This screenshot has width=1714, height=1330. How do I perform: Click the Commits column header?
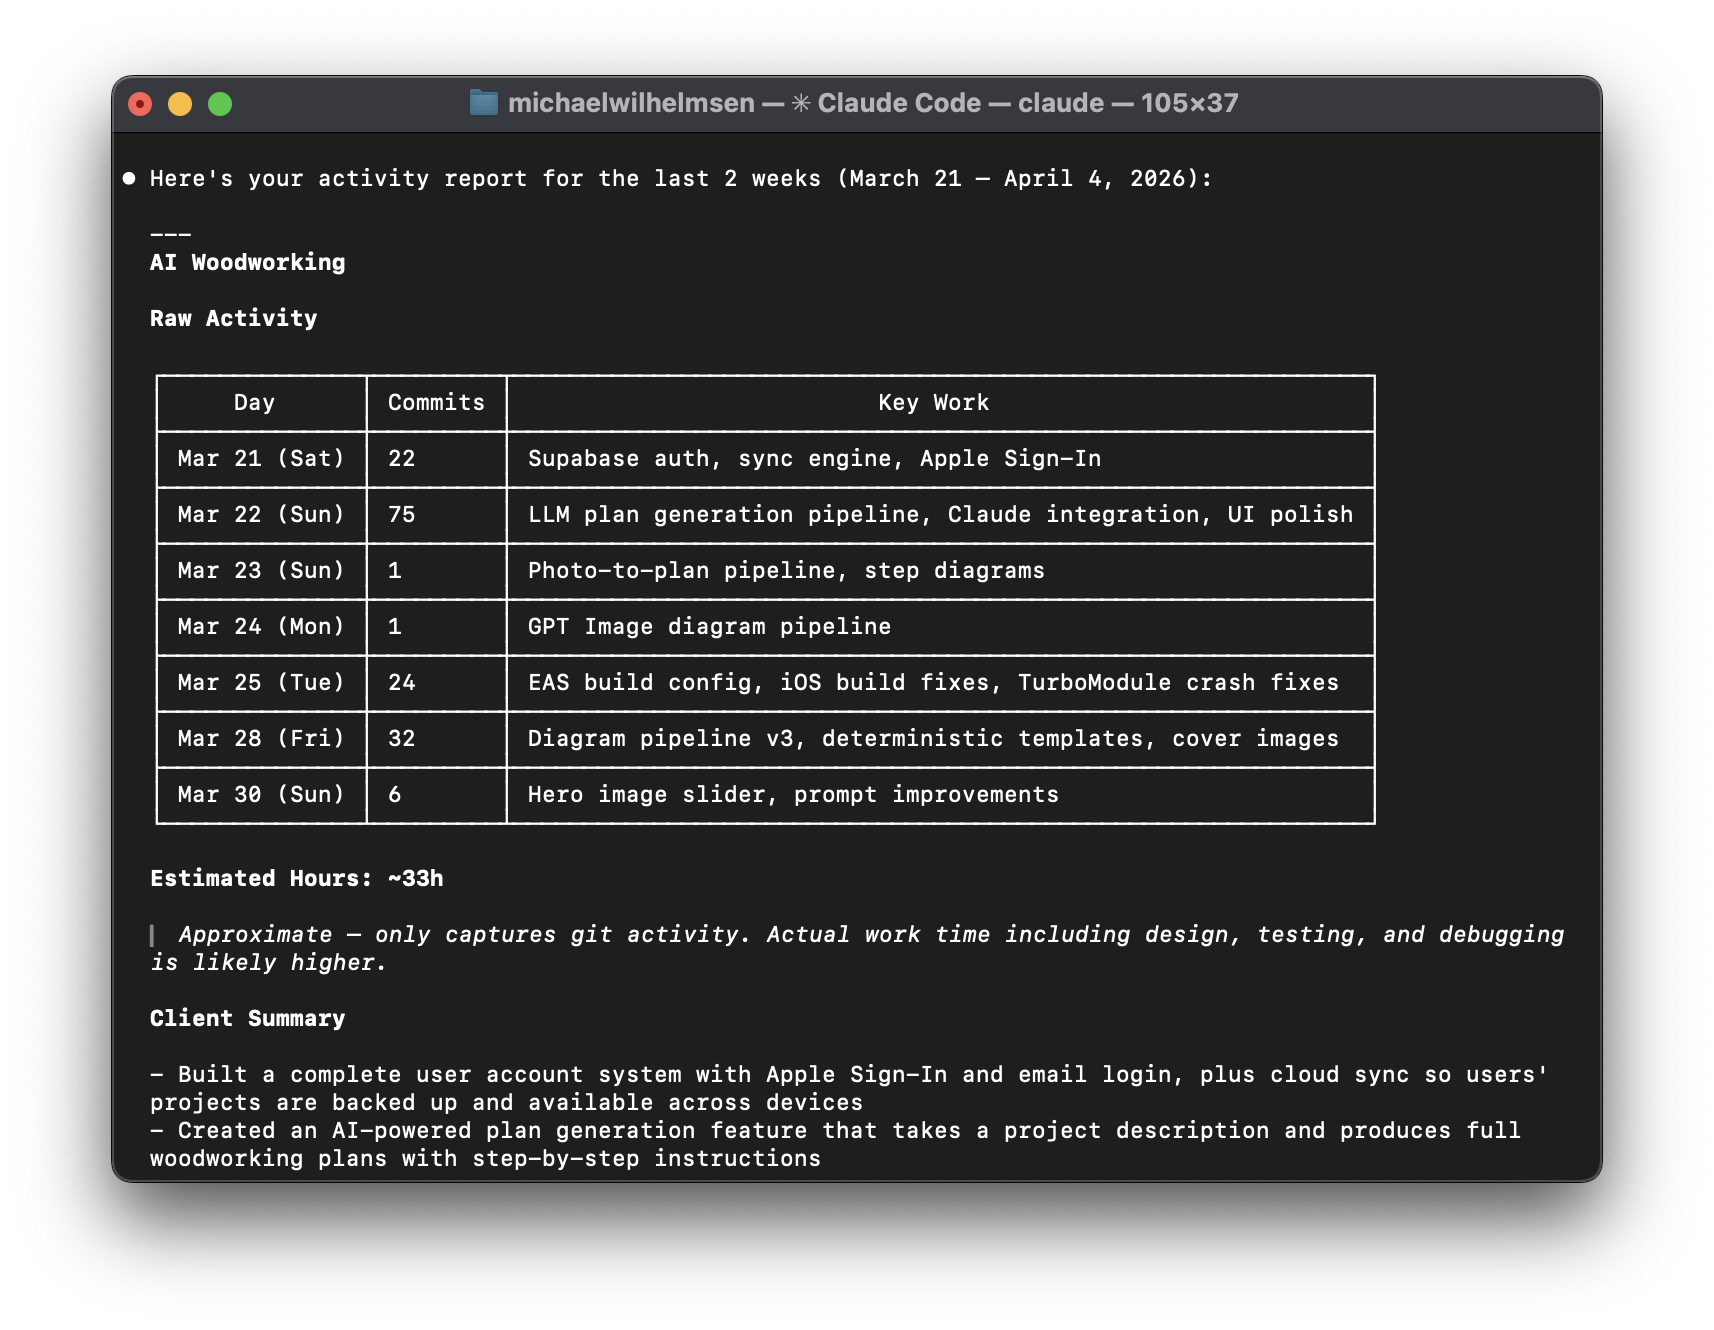436,402
